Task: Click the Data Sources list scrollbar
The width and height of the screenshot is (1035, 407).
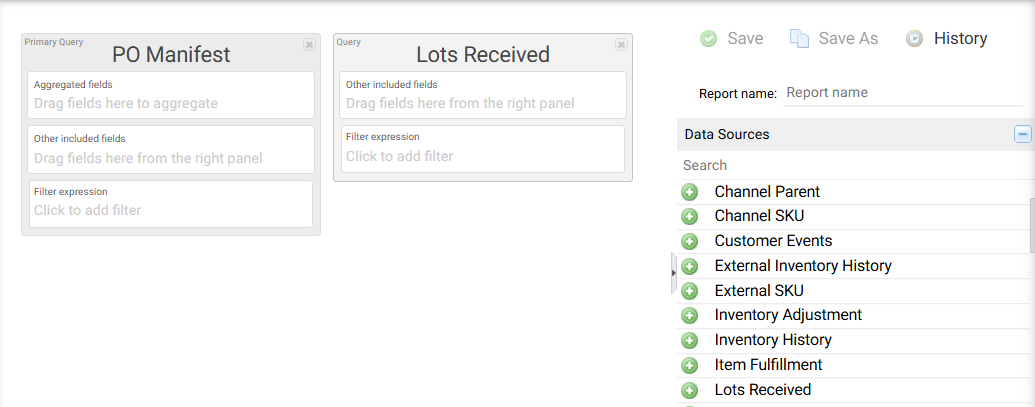Action: click(1031, 225)
